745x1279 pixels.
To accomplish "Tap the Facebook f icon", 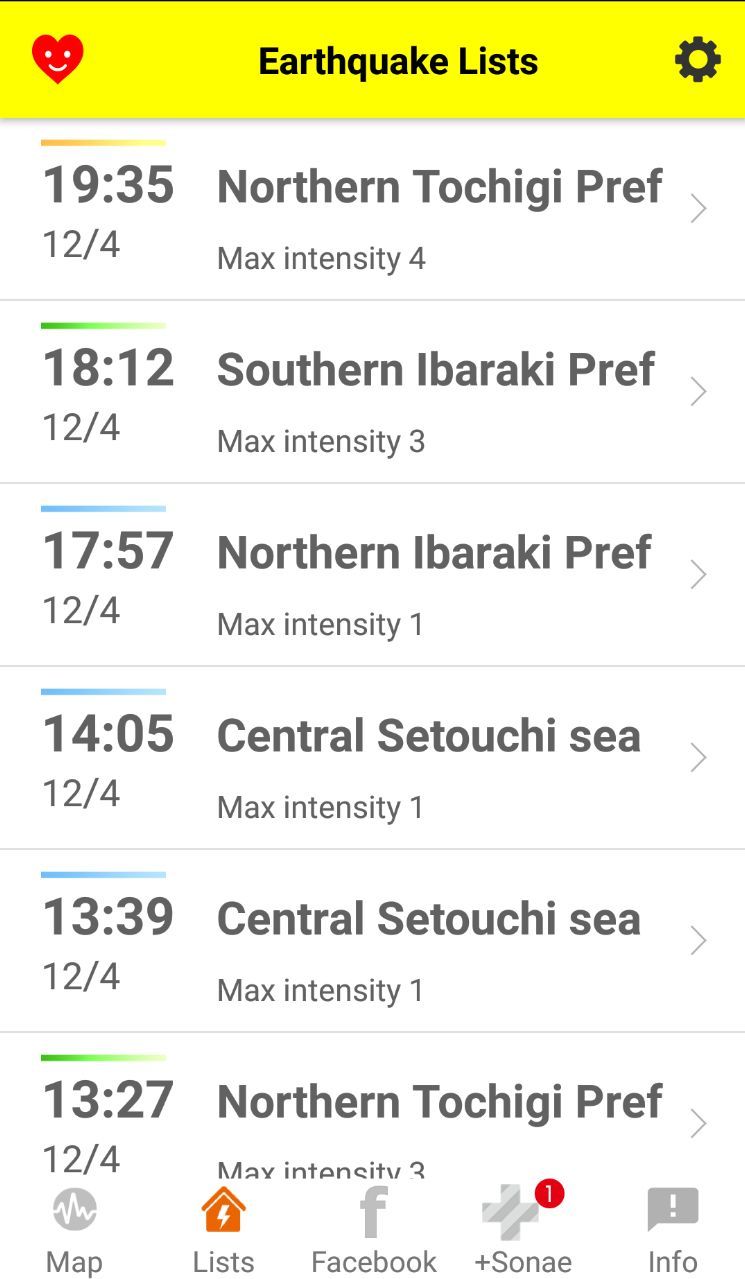I will point(373,1212).
